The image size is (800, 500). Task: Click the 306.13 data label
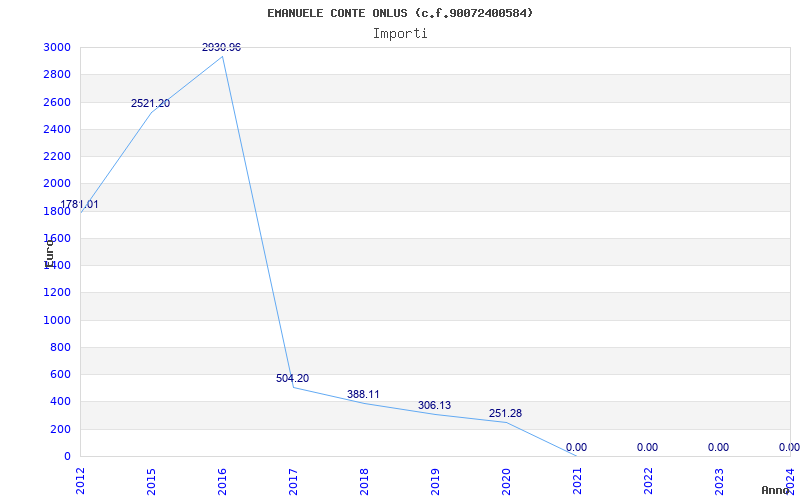point(434,406)
